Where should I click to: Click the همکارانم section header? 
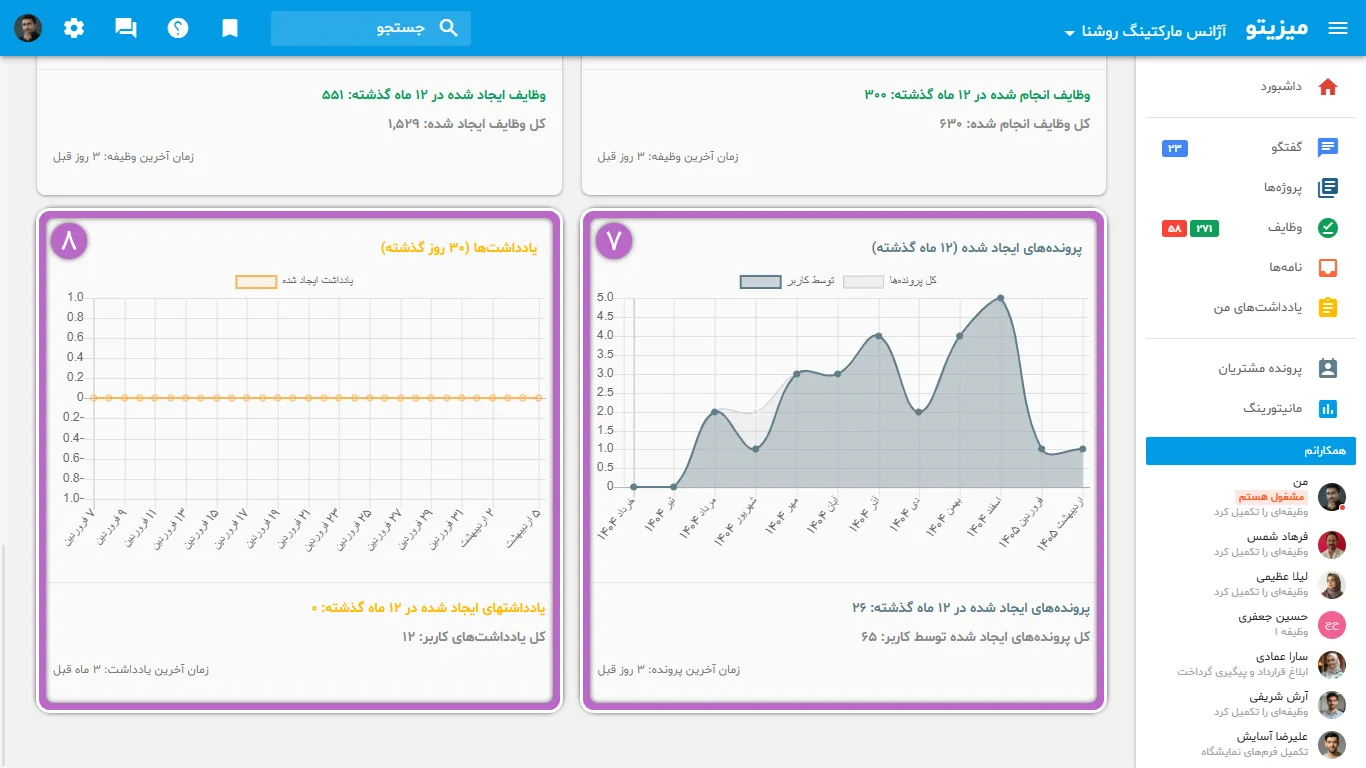pos(1251,451)
